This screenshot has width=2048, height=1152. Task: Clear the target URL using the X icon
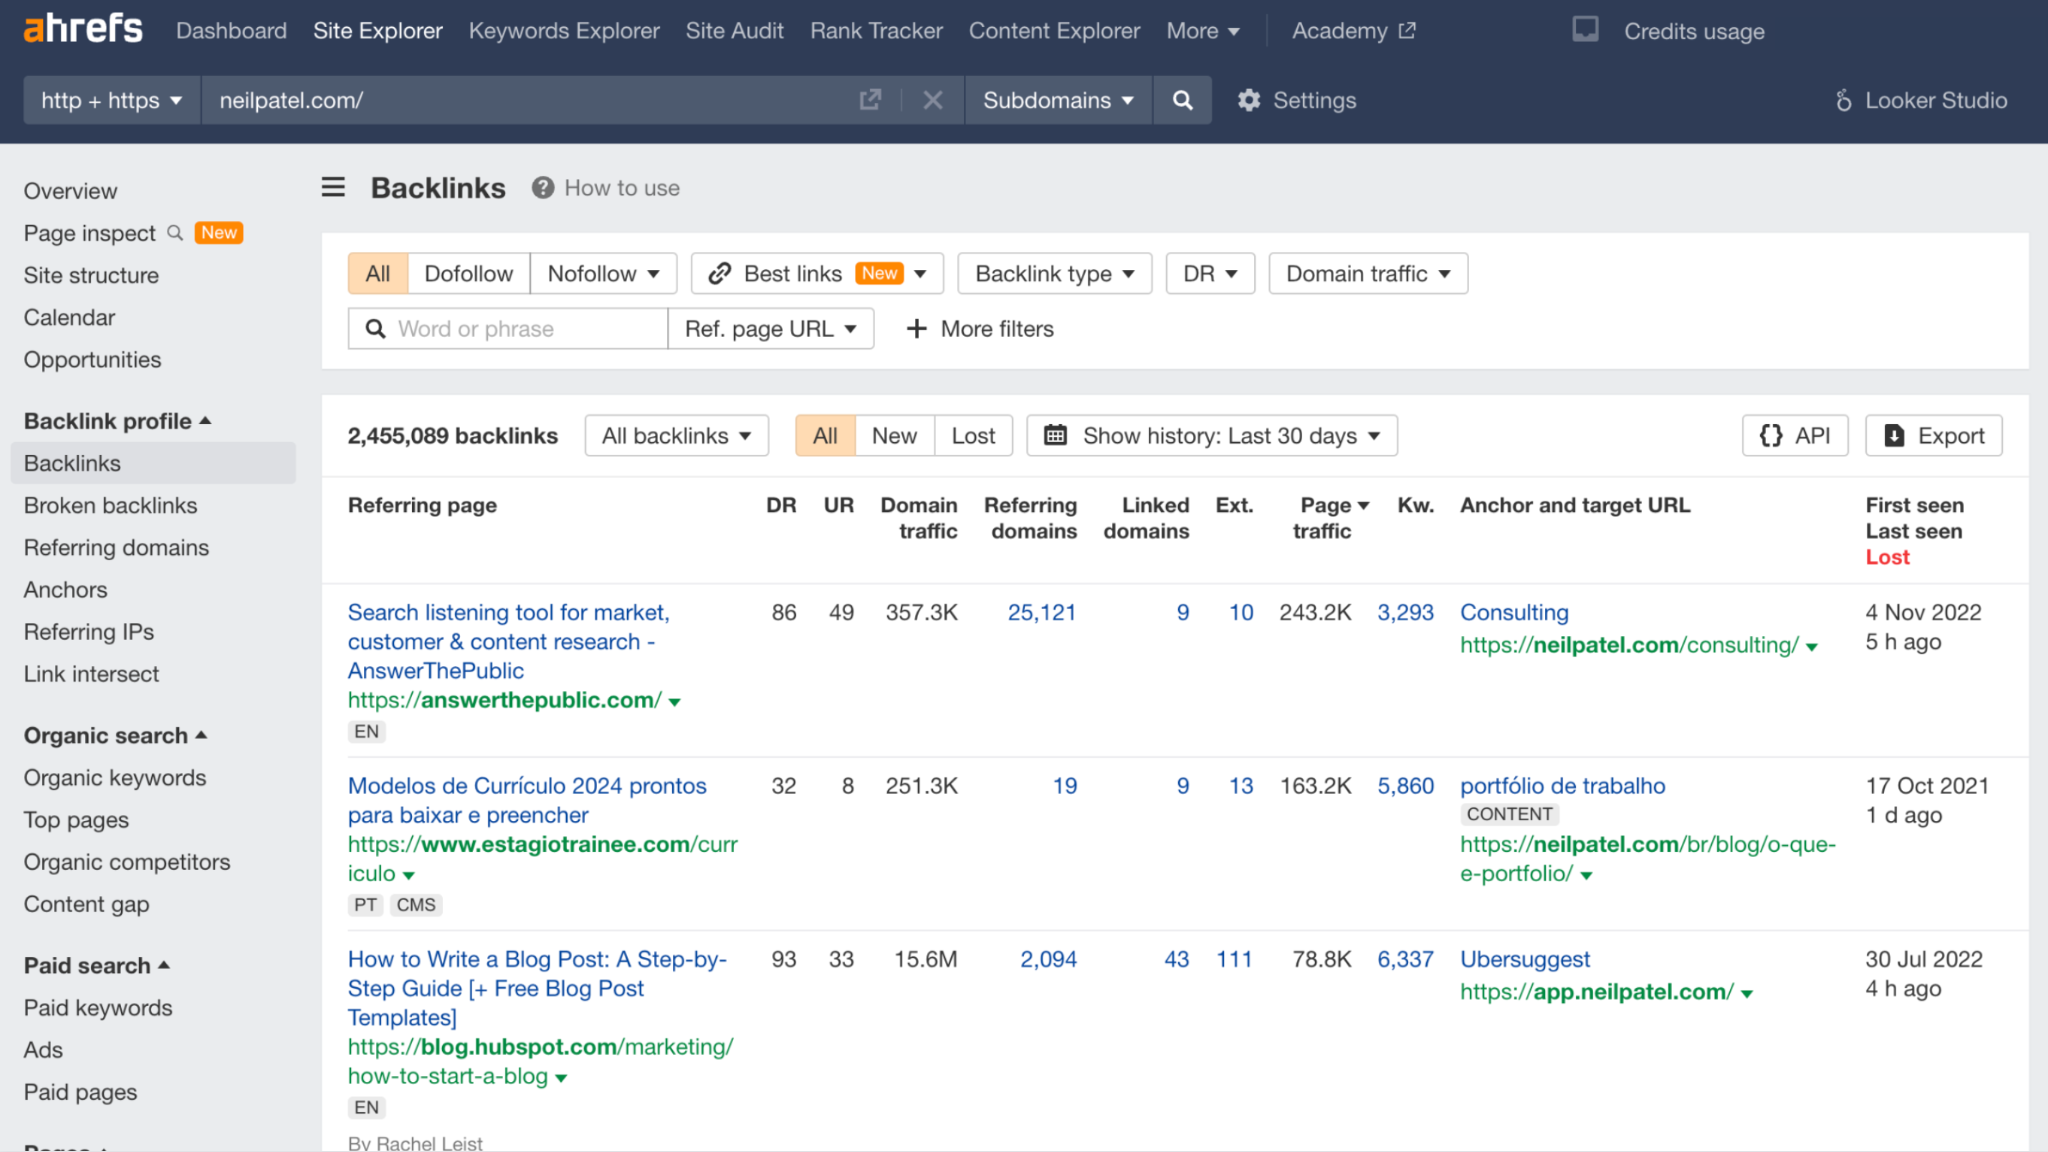tap(932, 100)
